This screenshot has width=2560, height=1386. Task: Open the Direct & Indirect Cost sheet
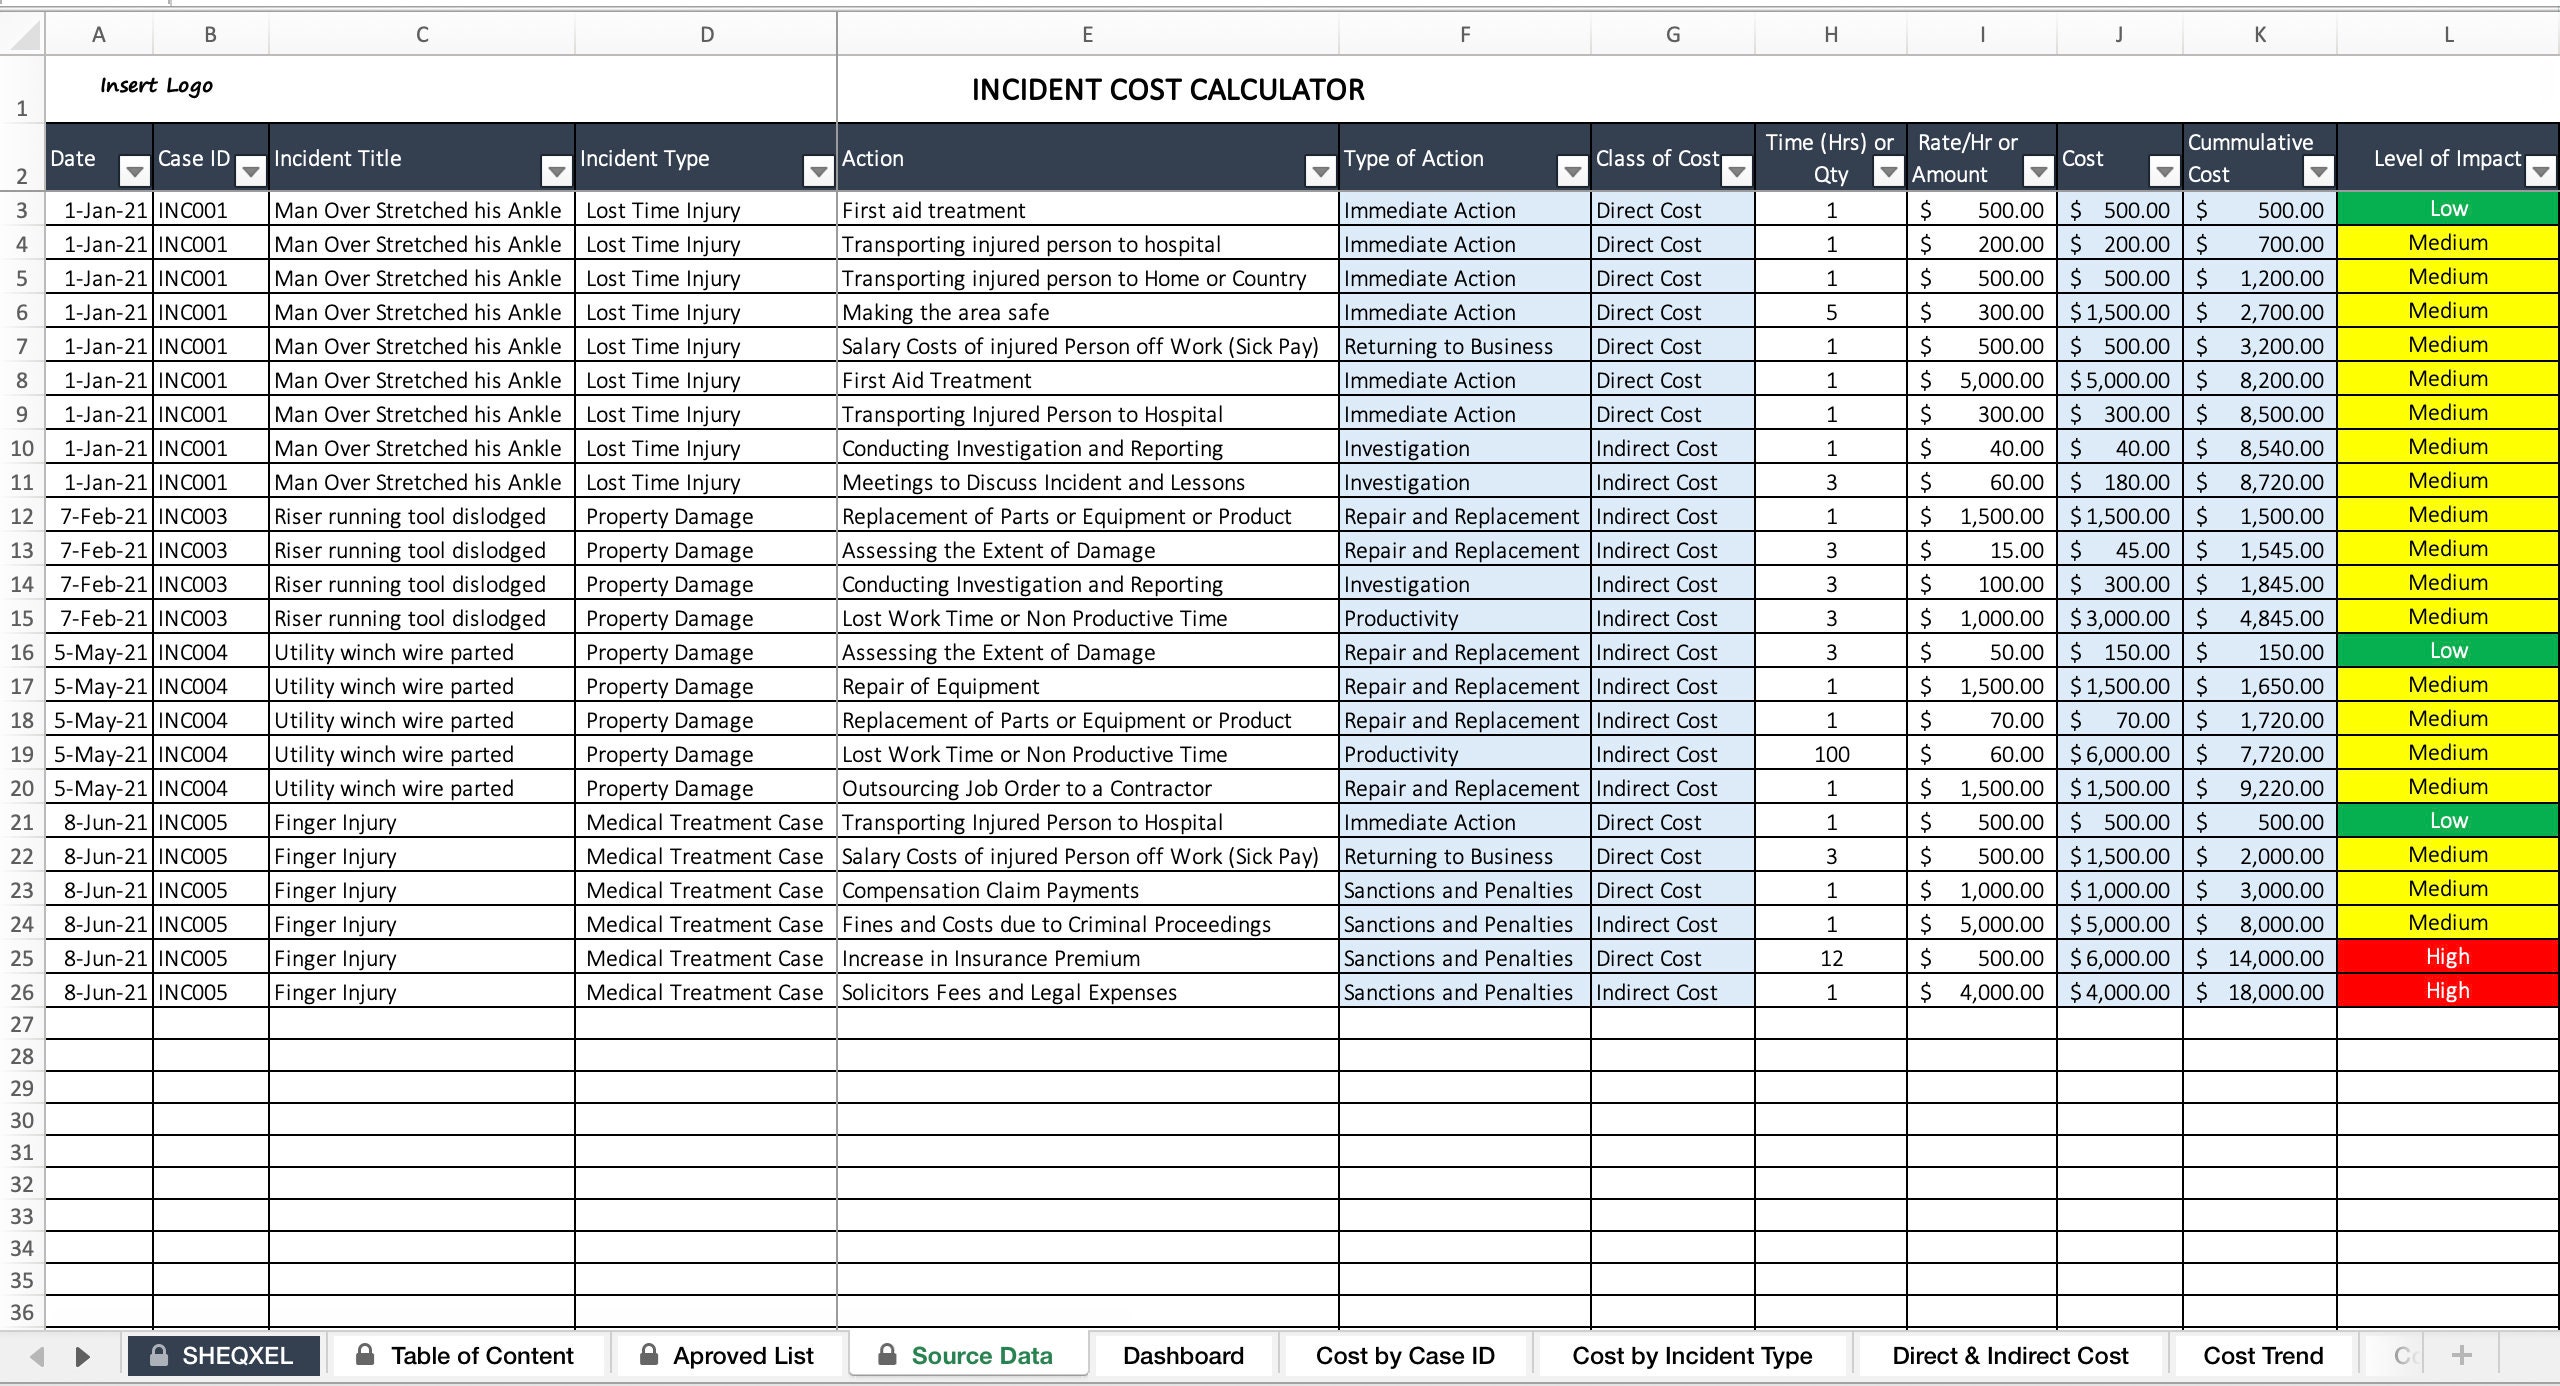pos(2009,1355)
